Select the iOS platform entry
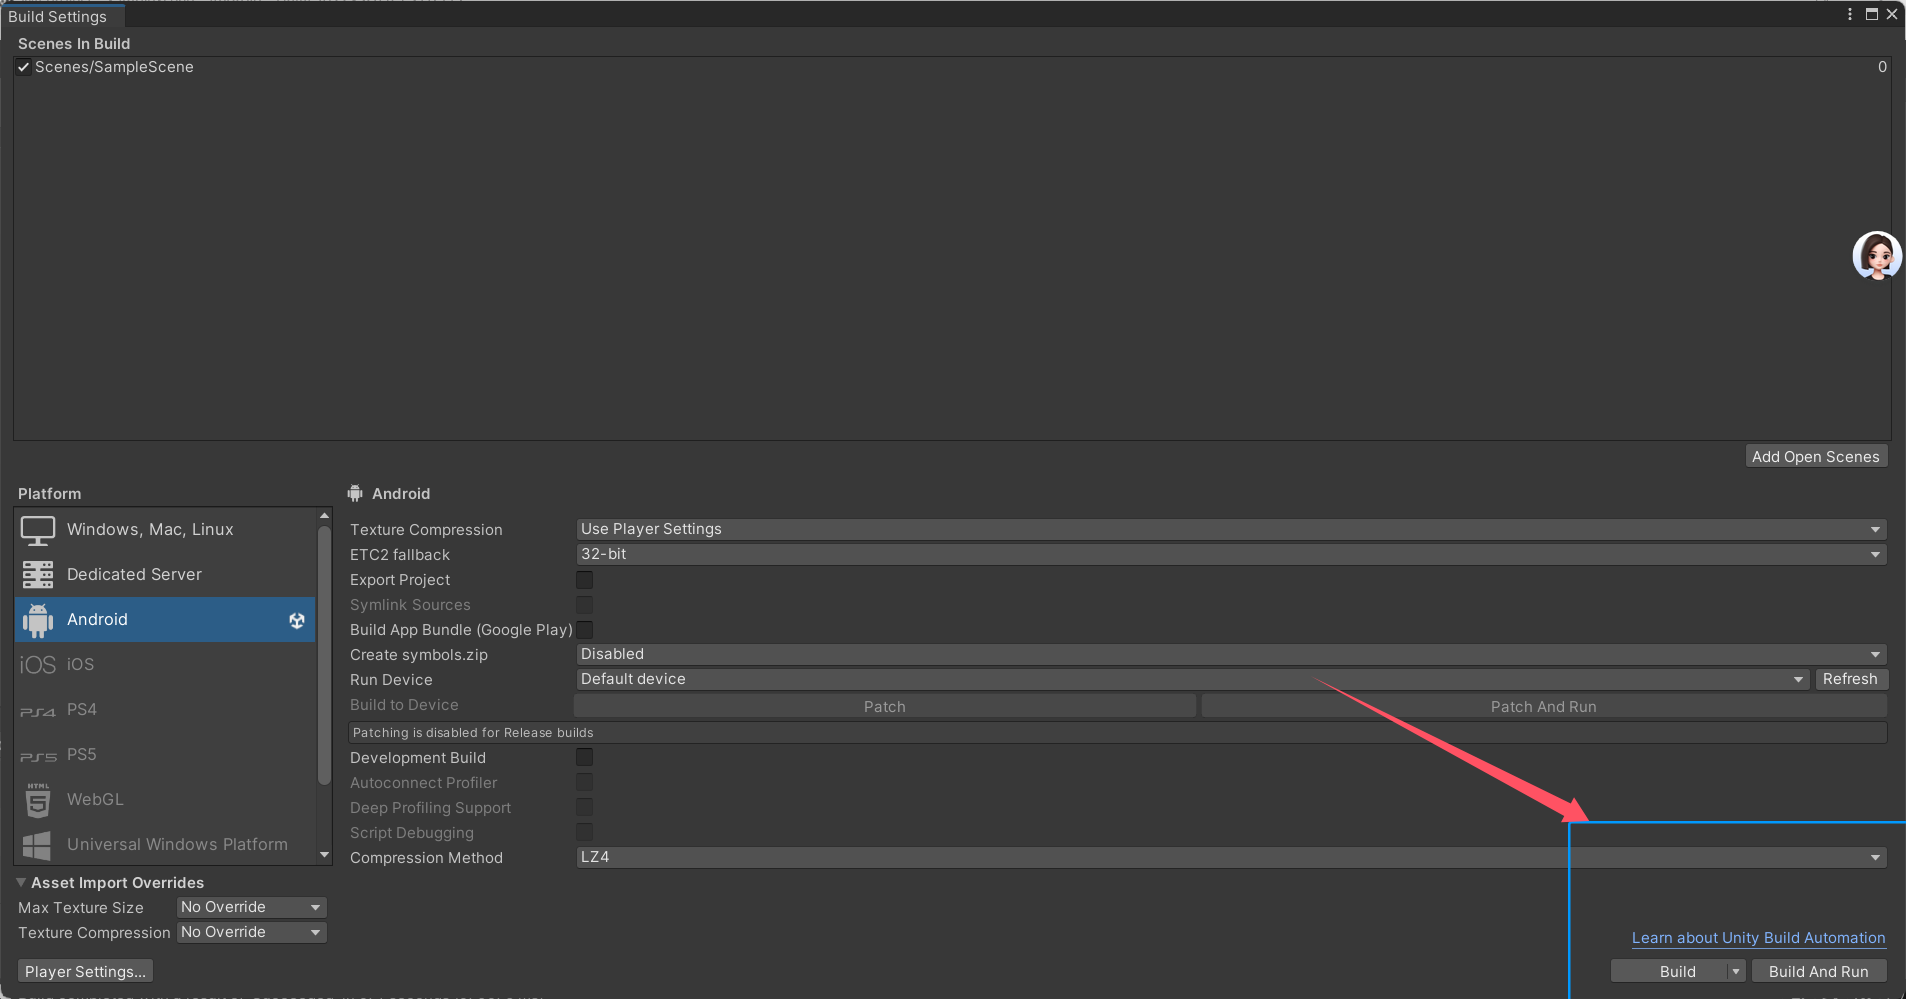Screen dimensions: 1906x999 coord(165,665)
